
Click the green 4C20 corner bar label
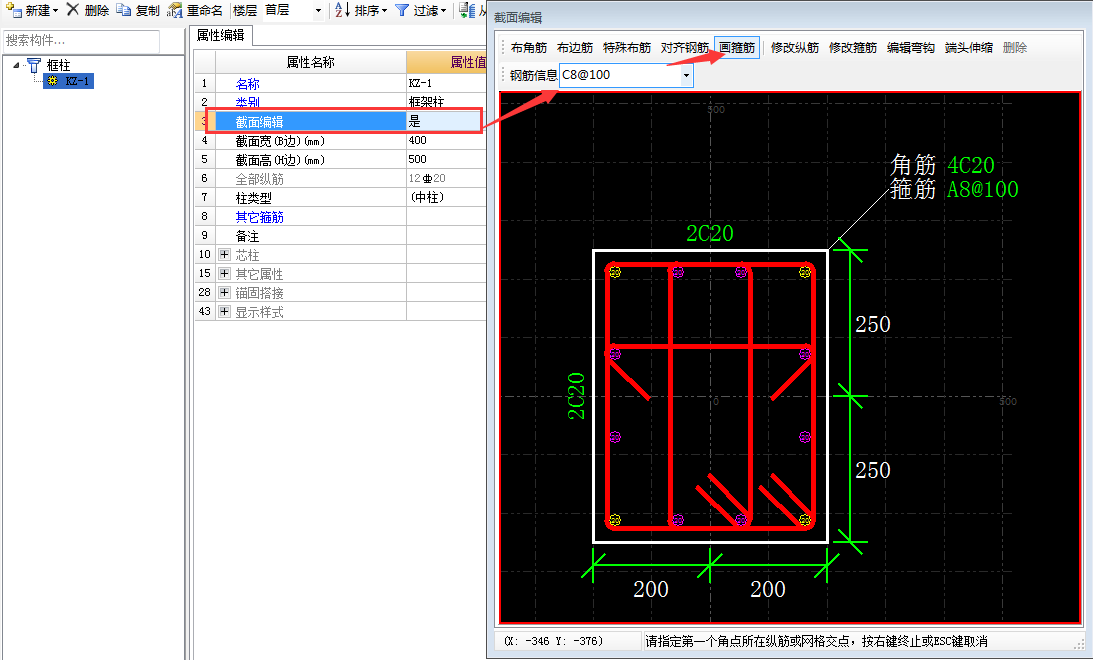(x=971, y=165)
